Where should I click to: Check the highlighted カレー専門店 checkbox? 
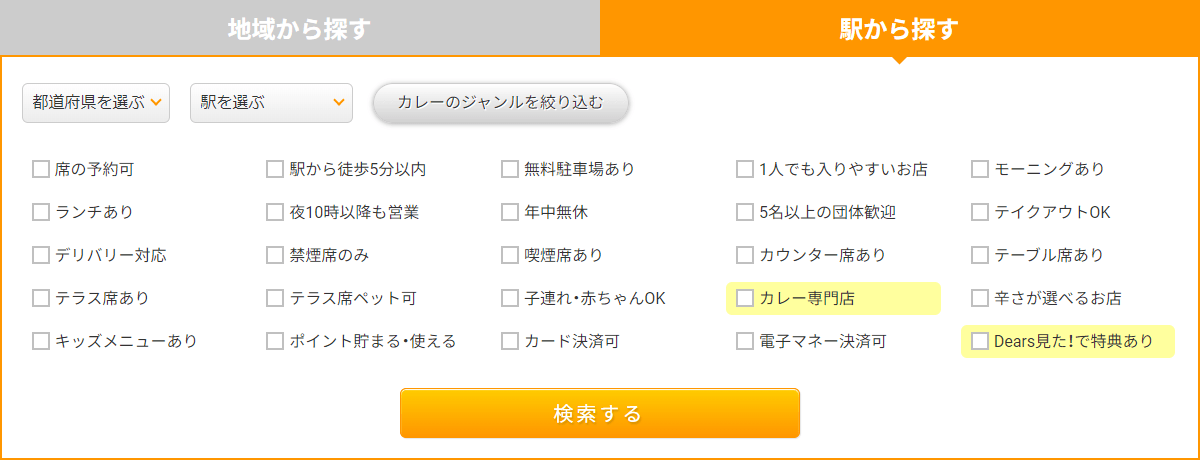[x=745, y=298]
